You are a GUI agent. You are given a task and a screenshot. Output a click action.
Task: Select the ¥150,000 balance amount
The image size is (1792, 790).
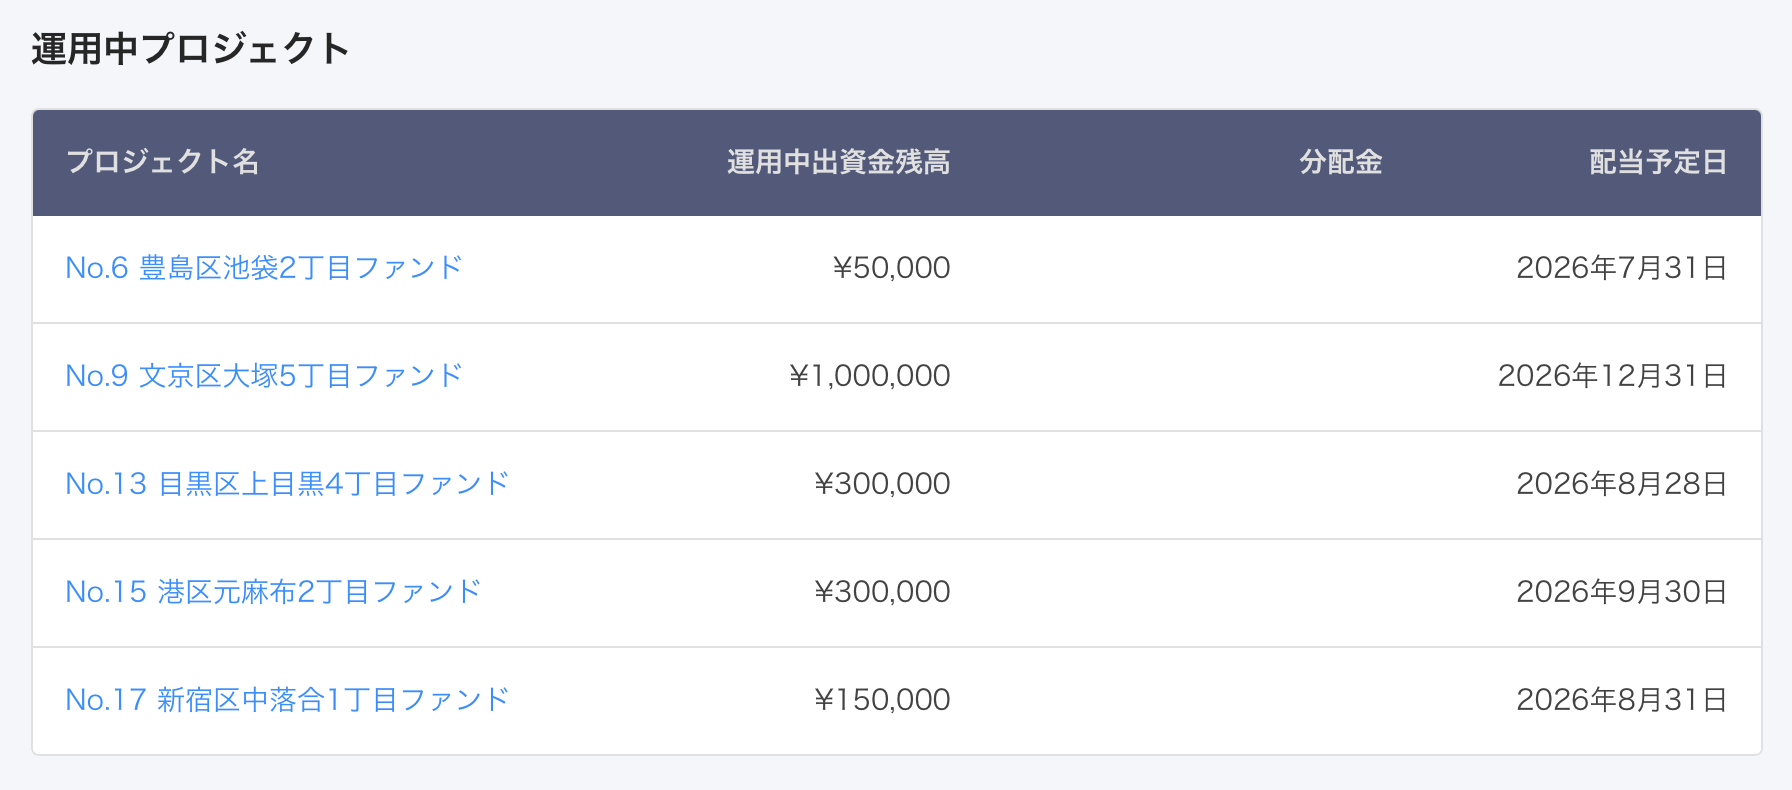pos(882,700)
